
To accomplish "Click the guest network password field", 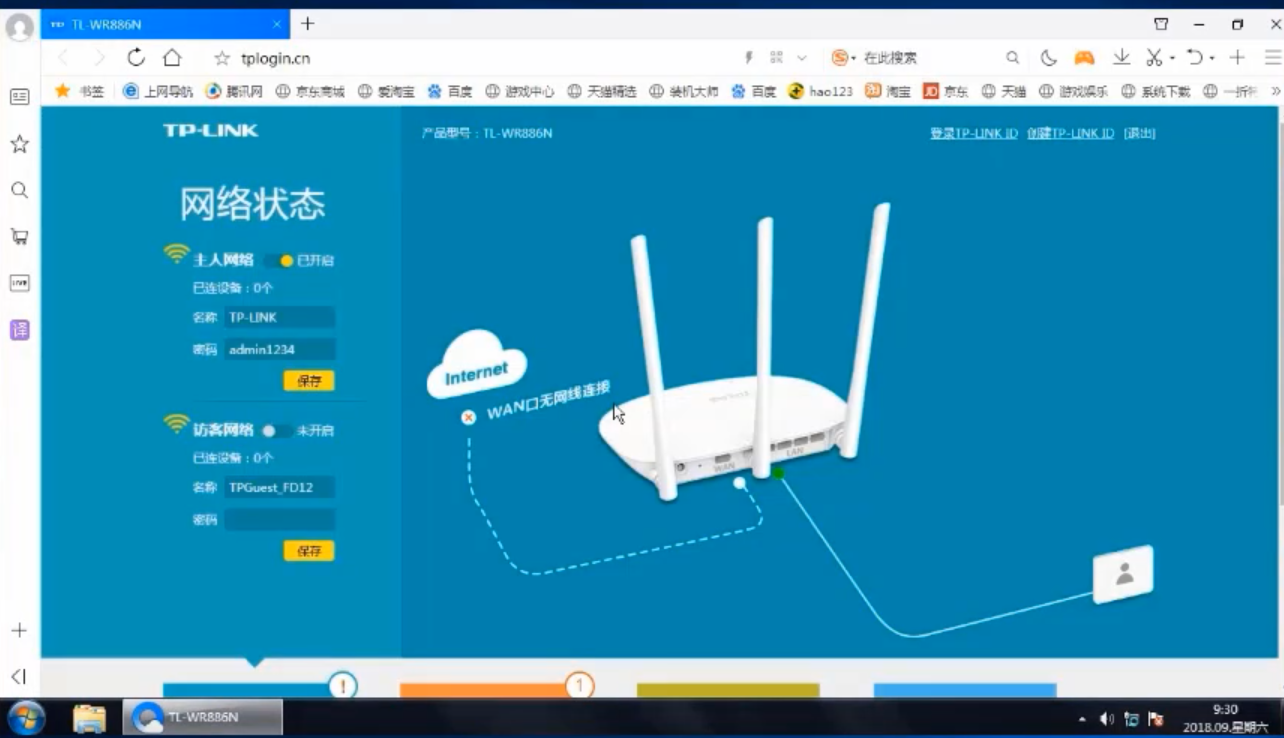I will [279, 520].
